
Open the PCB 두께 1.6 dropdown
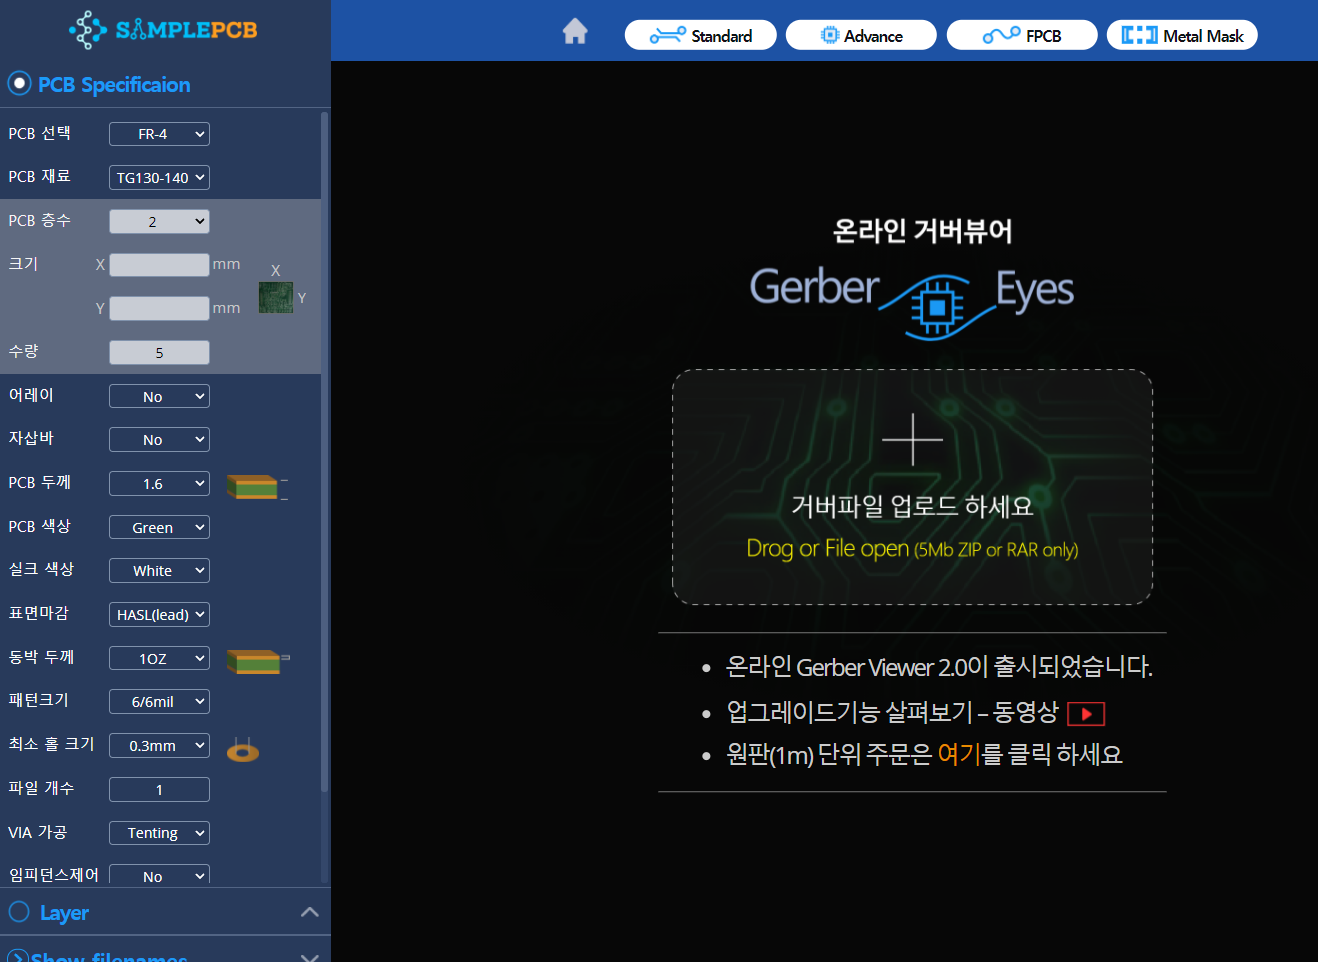(159, 484)
